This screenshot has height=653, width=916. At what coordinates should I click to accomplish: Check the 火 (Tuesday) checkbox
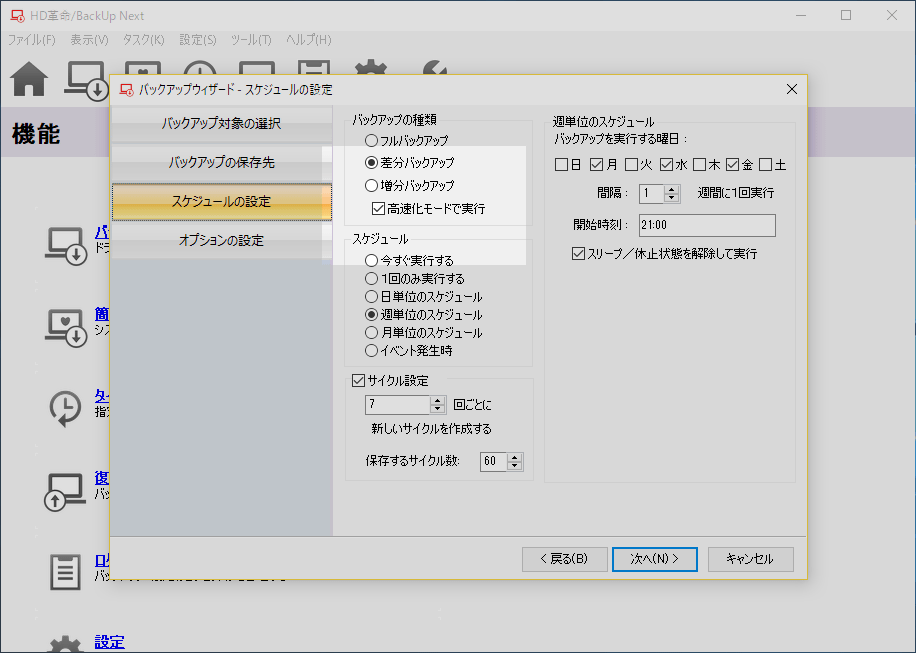point(631,165)
